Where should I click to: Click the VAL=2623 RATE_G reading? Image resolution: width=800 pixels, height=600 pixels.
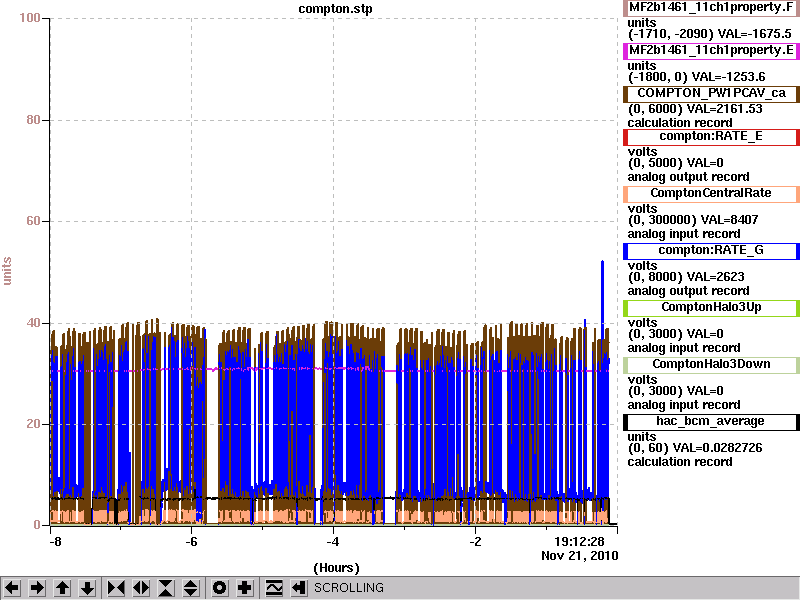716,277
